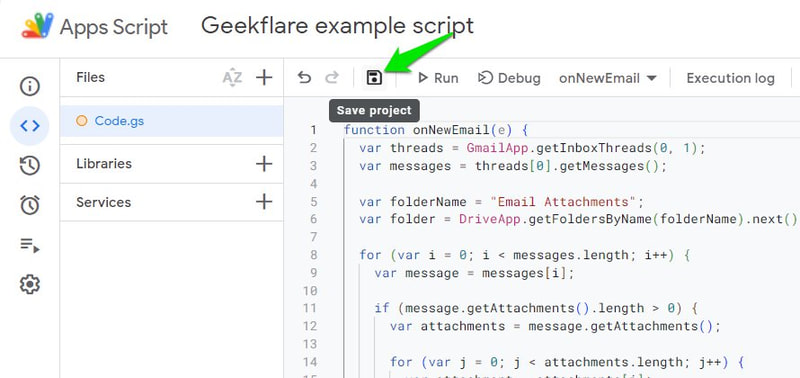
Task: Click line number 1 in gutter
Action: (x=313, y=130)
